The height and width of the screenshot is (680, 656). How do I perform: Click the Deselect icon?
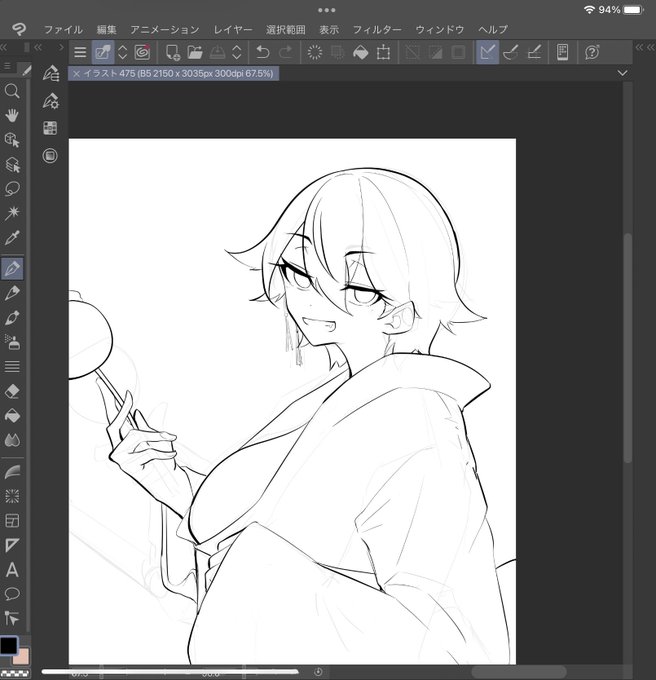coord(412,52)
